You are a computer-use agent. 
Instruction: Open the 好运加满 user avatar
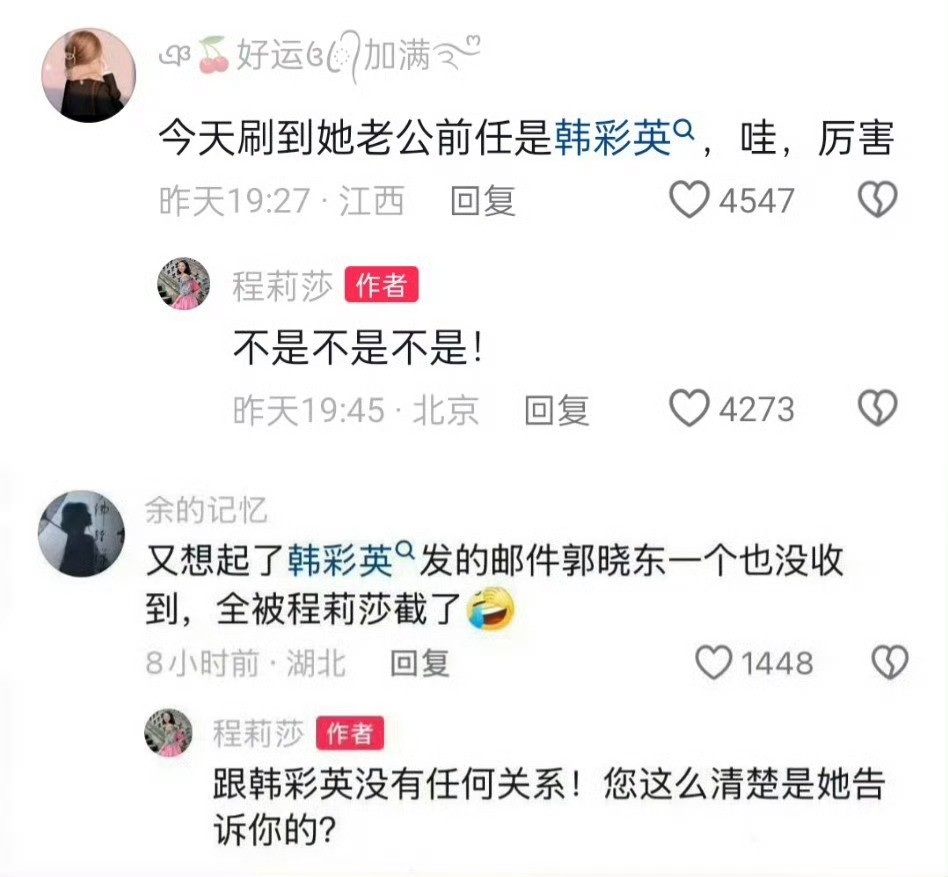click(89, 75)
